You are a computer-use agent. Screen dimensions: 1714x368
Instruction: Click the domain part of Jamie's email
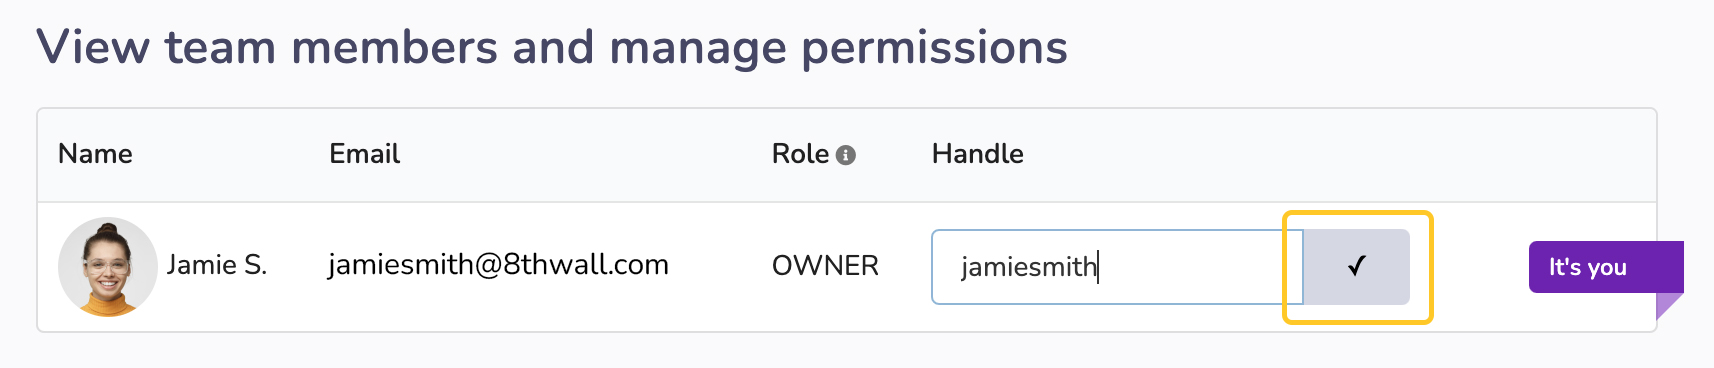coord(586,265)
